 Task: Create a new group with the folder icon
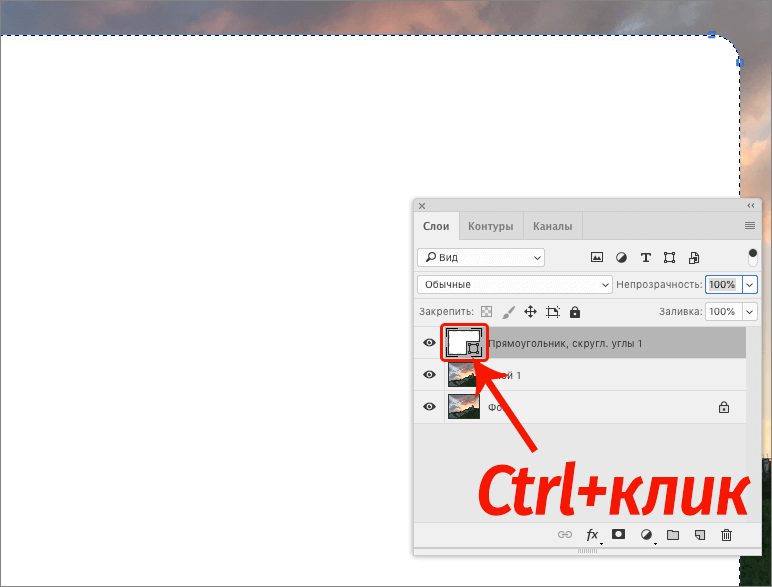(673, 535)
